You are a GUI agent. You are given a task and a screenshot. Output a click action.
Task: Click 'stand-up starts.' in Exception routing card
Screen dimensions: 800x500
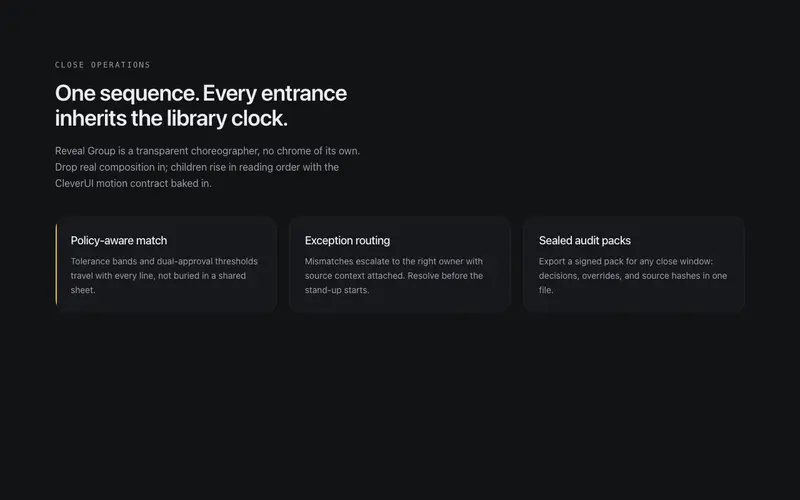[x=337, y=290]
